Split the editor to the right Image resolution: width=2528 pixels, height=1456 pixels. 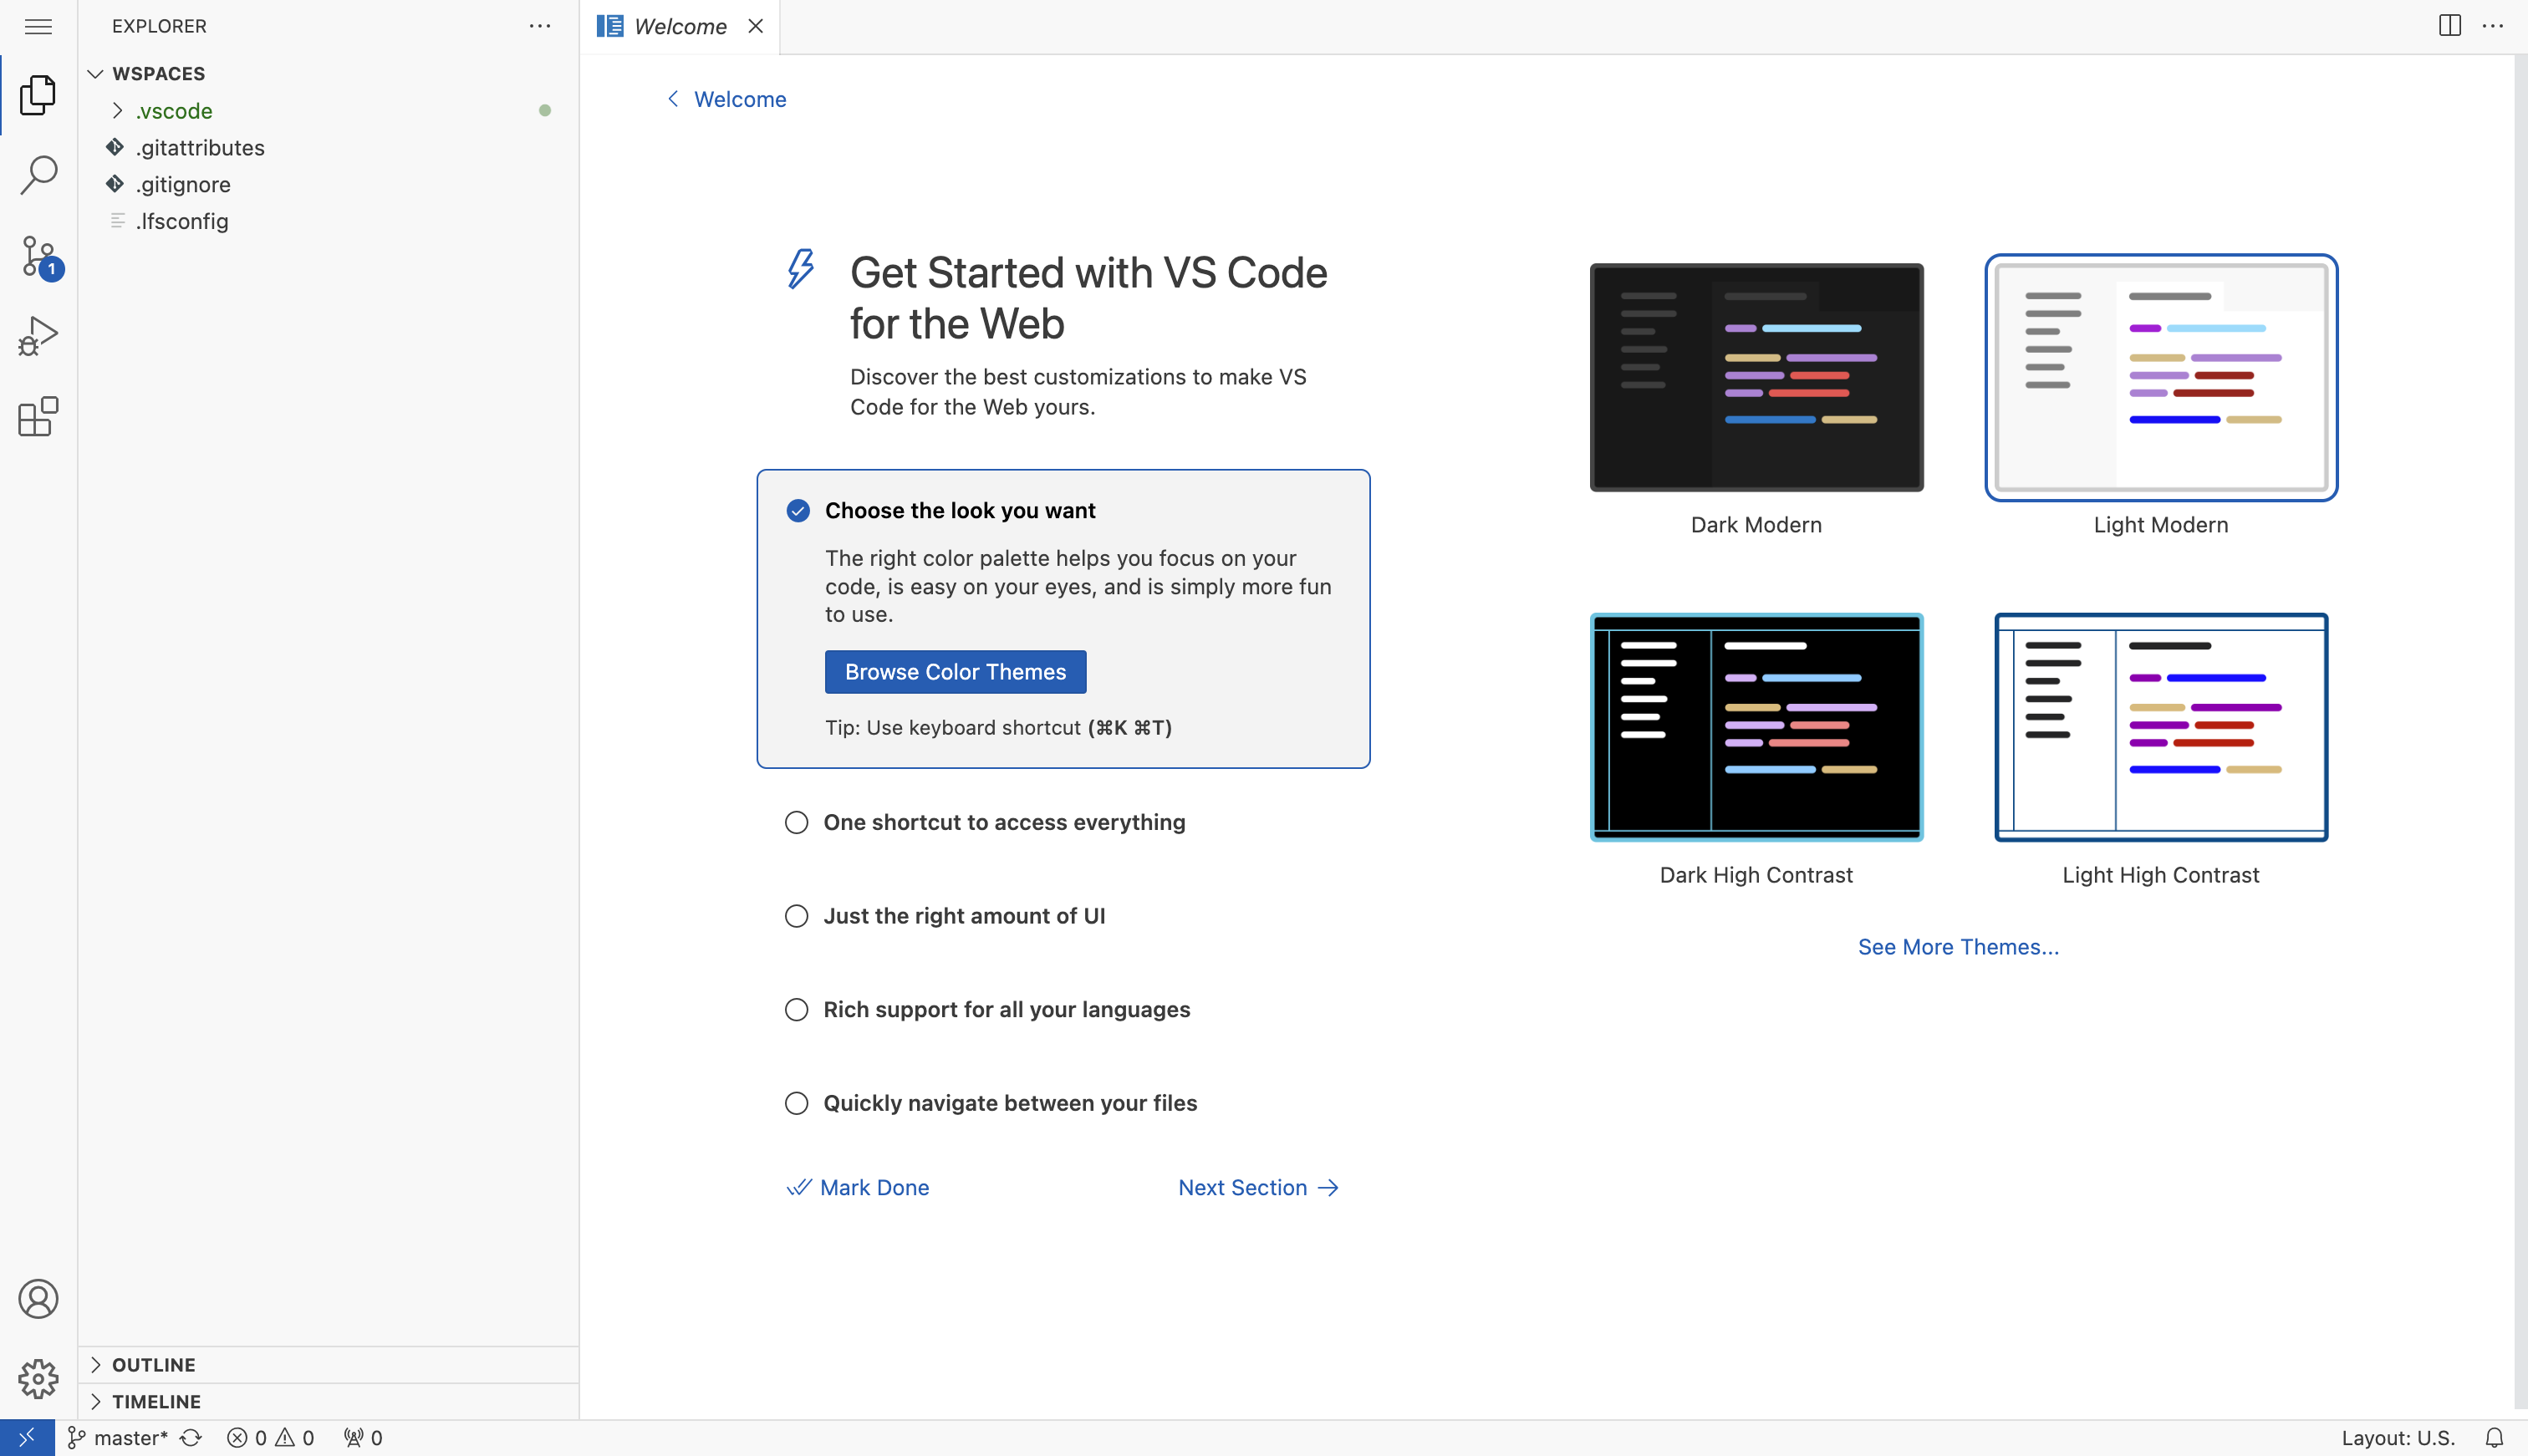pyautogui.click(x=2449, y=26)
